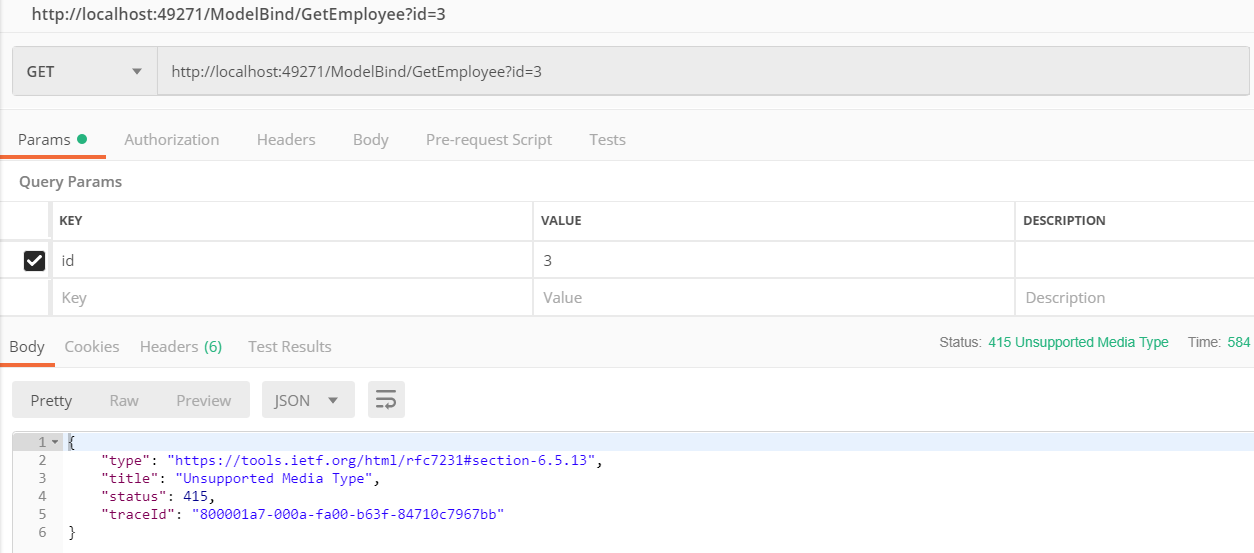Open the Test Results tab
1254x553 pixels.
click(x=289, y=346)
